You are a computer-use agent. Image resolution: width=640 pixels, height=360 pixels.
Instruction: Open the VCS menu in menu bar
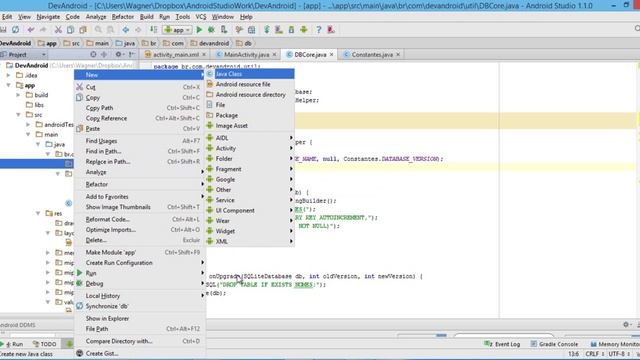coord(201,17)
